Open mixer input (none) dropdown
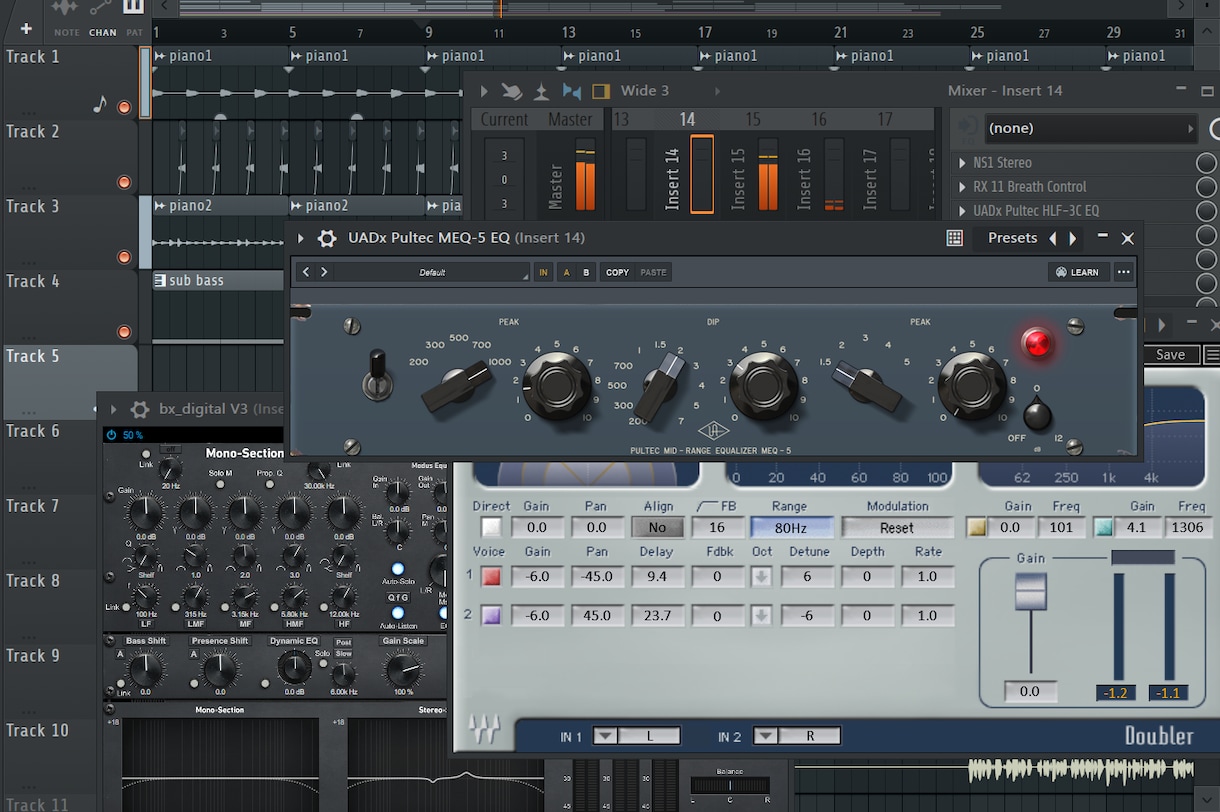This screenshot has height=812, width=1220. point(1089,128)
